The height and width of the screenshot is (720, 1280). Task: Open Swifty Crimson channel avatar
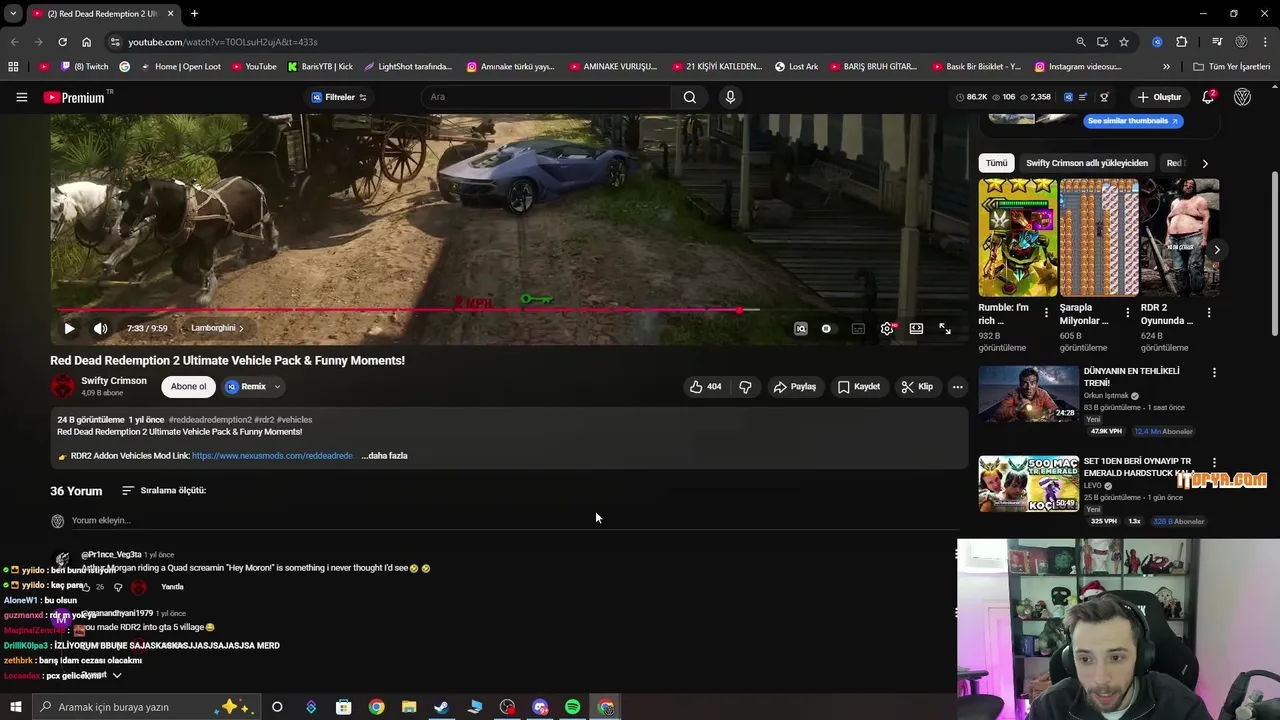pos(63,386)
